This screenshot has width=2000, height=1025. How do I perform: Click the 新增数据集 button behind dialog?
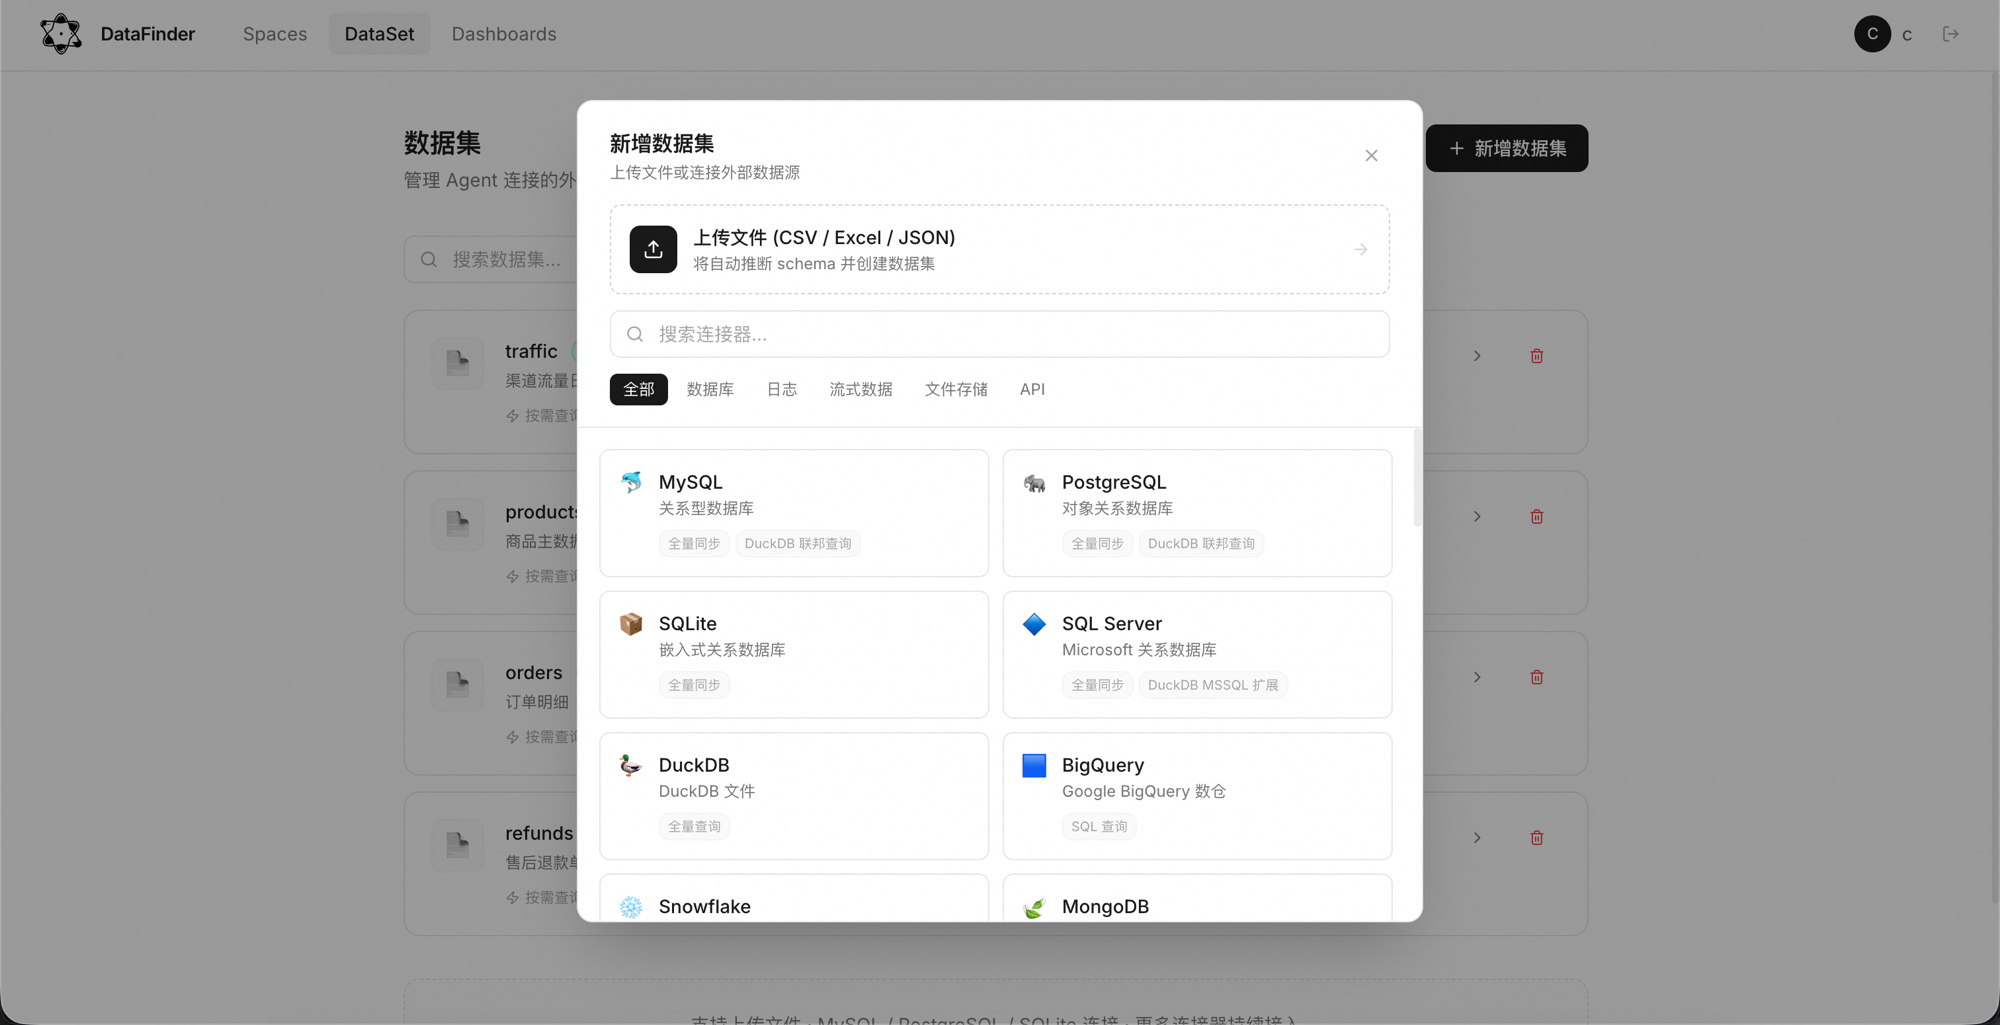click(x=1506, y=148)
